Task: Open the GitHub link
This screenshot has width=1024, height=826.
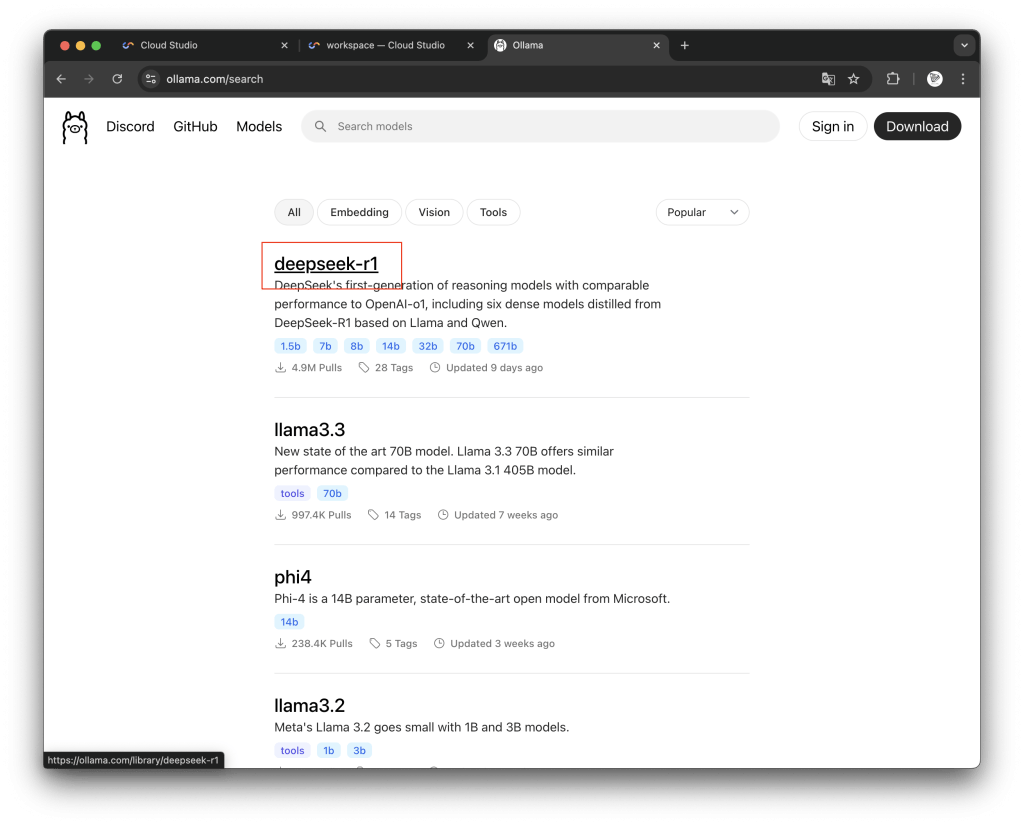Action: click(x=195, y=126)
